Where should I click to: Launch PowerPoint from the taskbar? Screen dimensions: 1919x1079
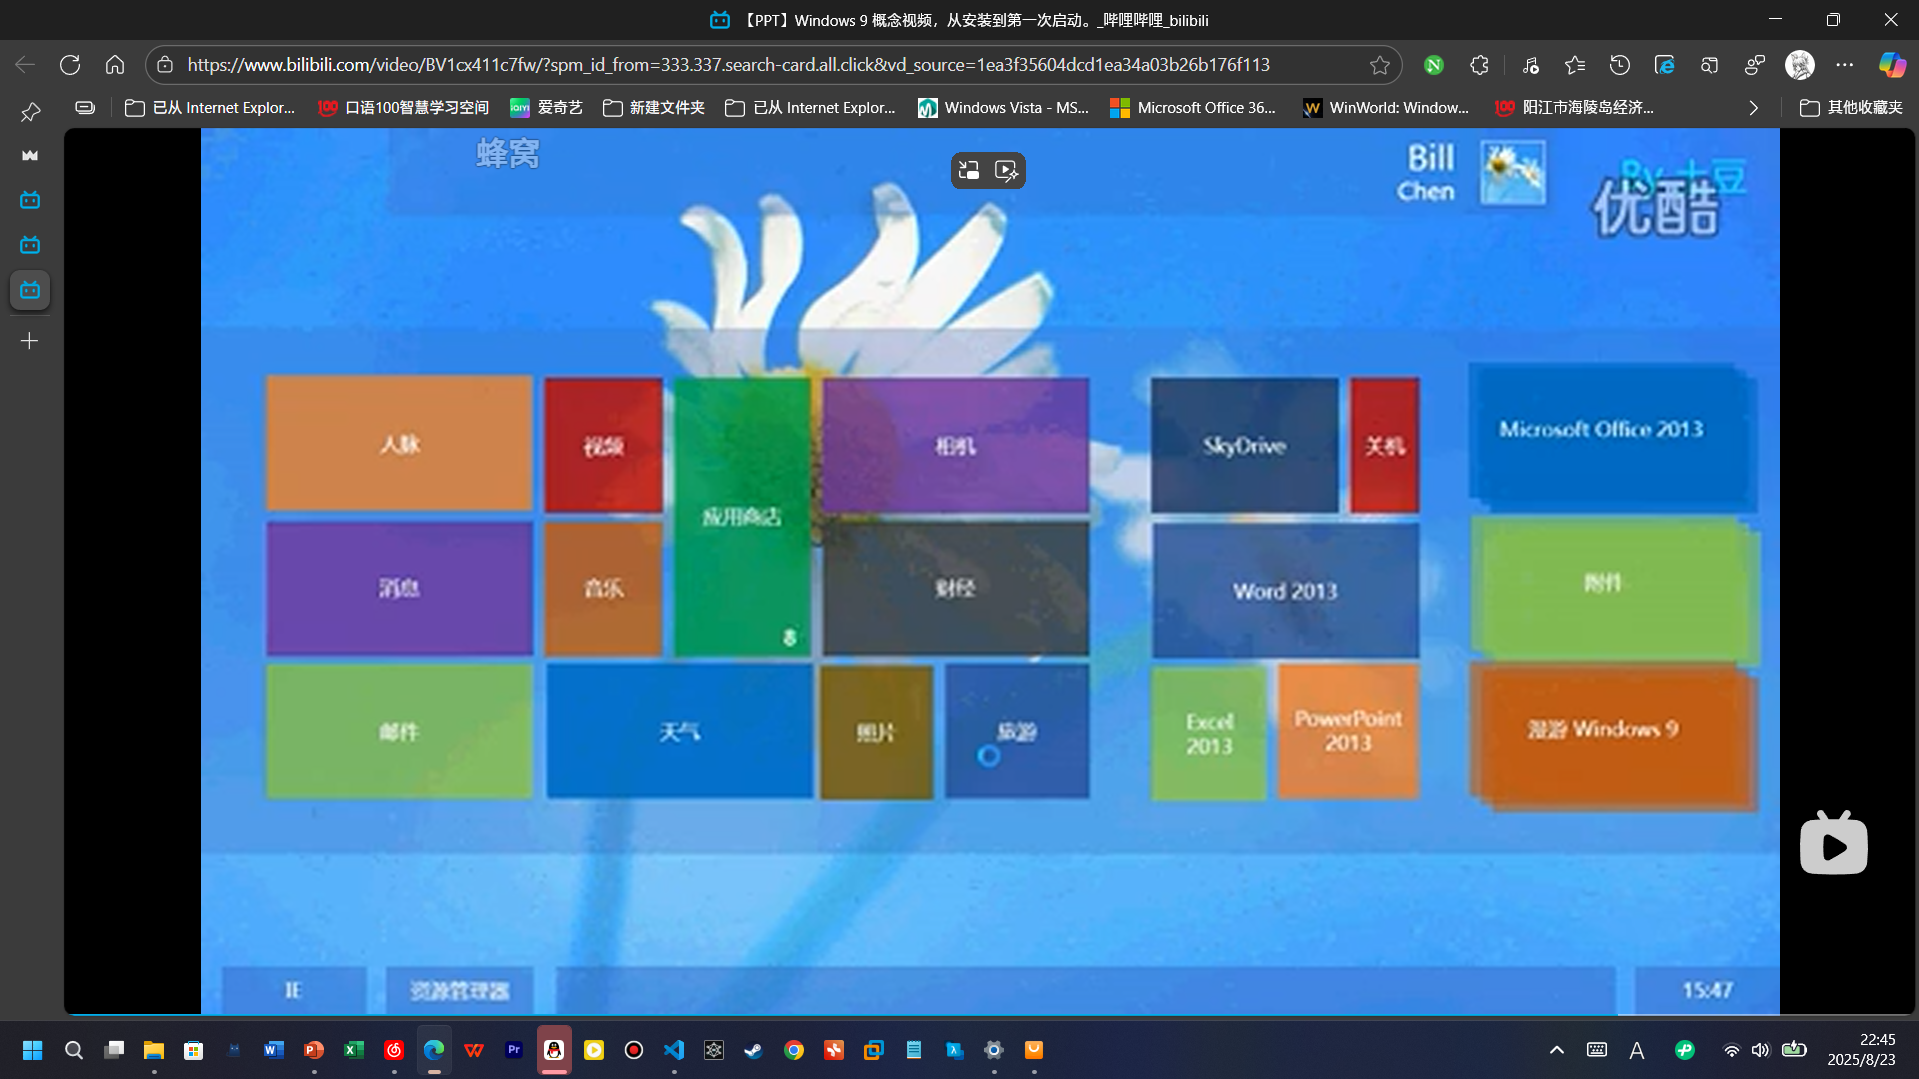[x=313, y=1050]
